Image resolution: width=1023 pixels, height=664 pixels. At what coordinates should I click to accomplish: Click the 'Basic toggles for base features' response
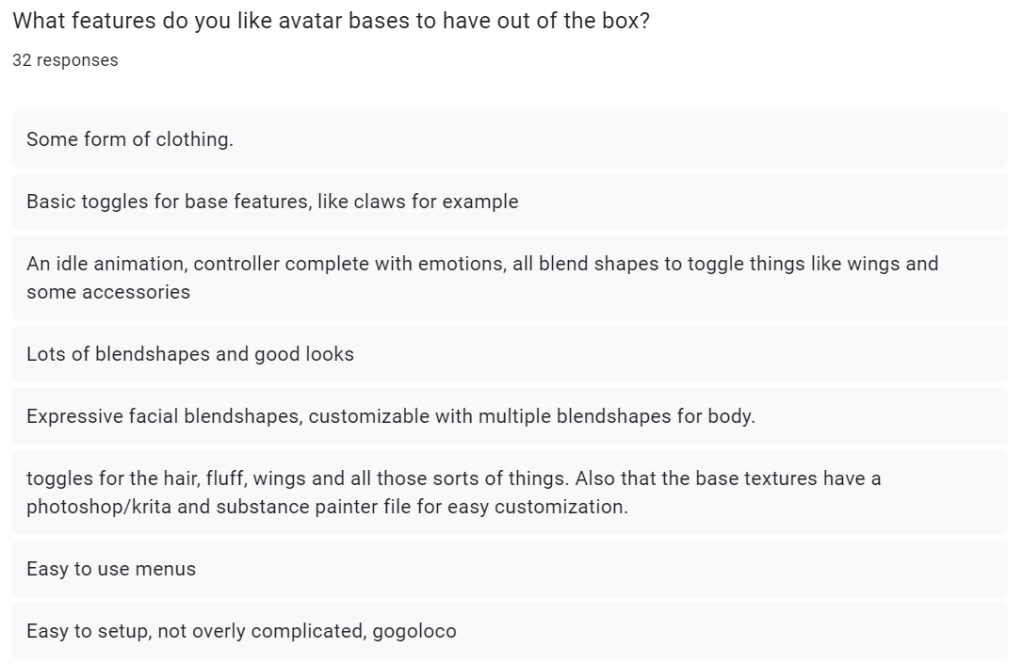click(x=272, y=202)
